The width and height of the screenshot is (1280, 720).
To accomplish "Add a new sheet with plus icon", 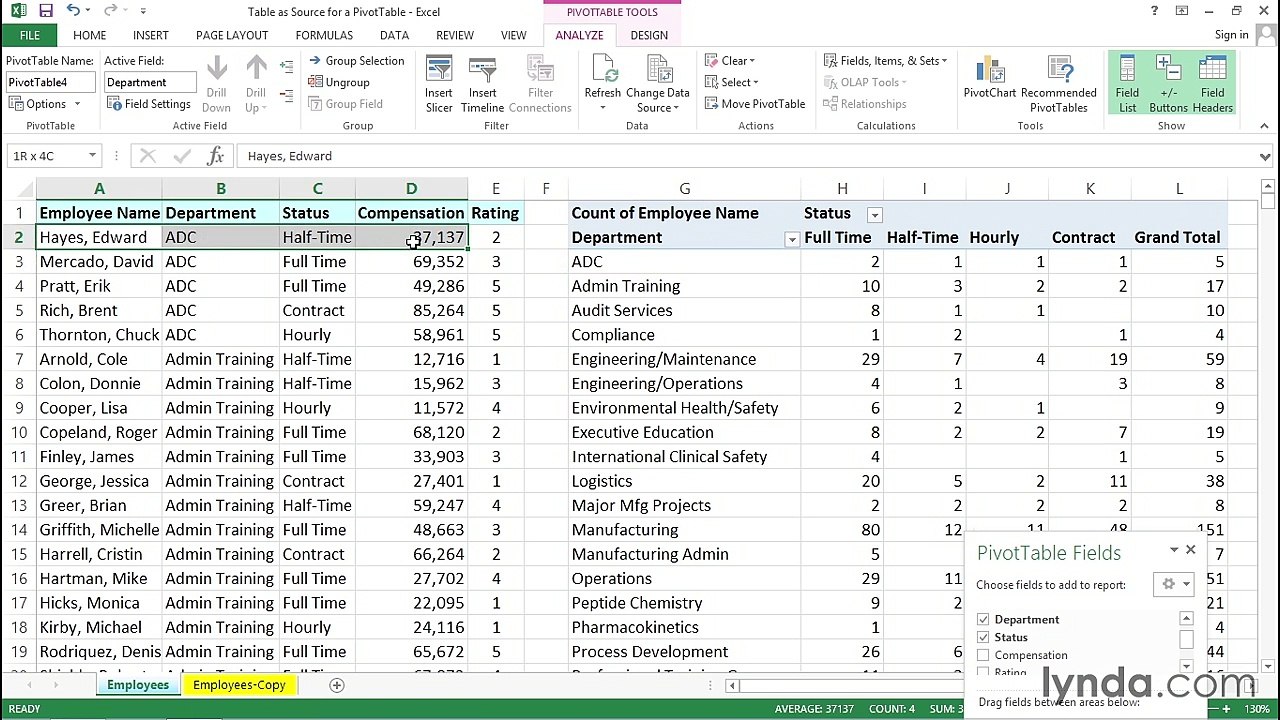I will [337, 685].
